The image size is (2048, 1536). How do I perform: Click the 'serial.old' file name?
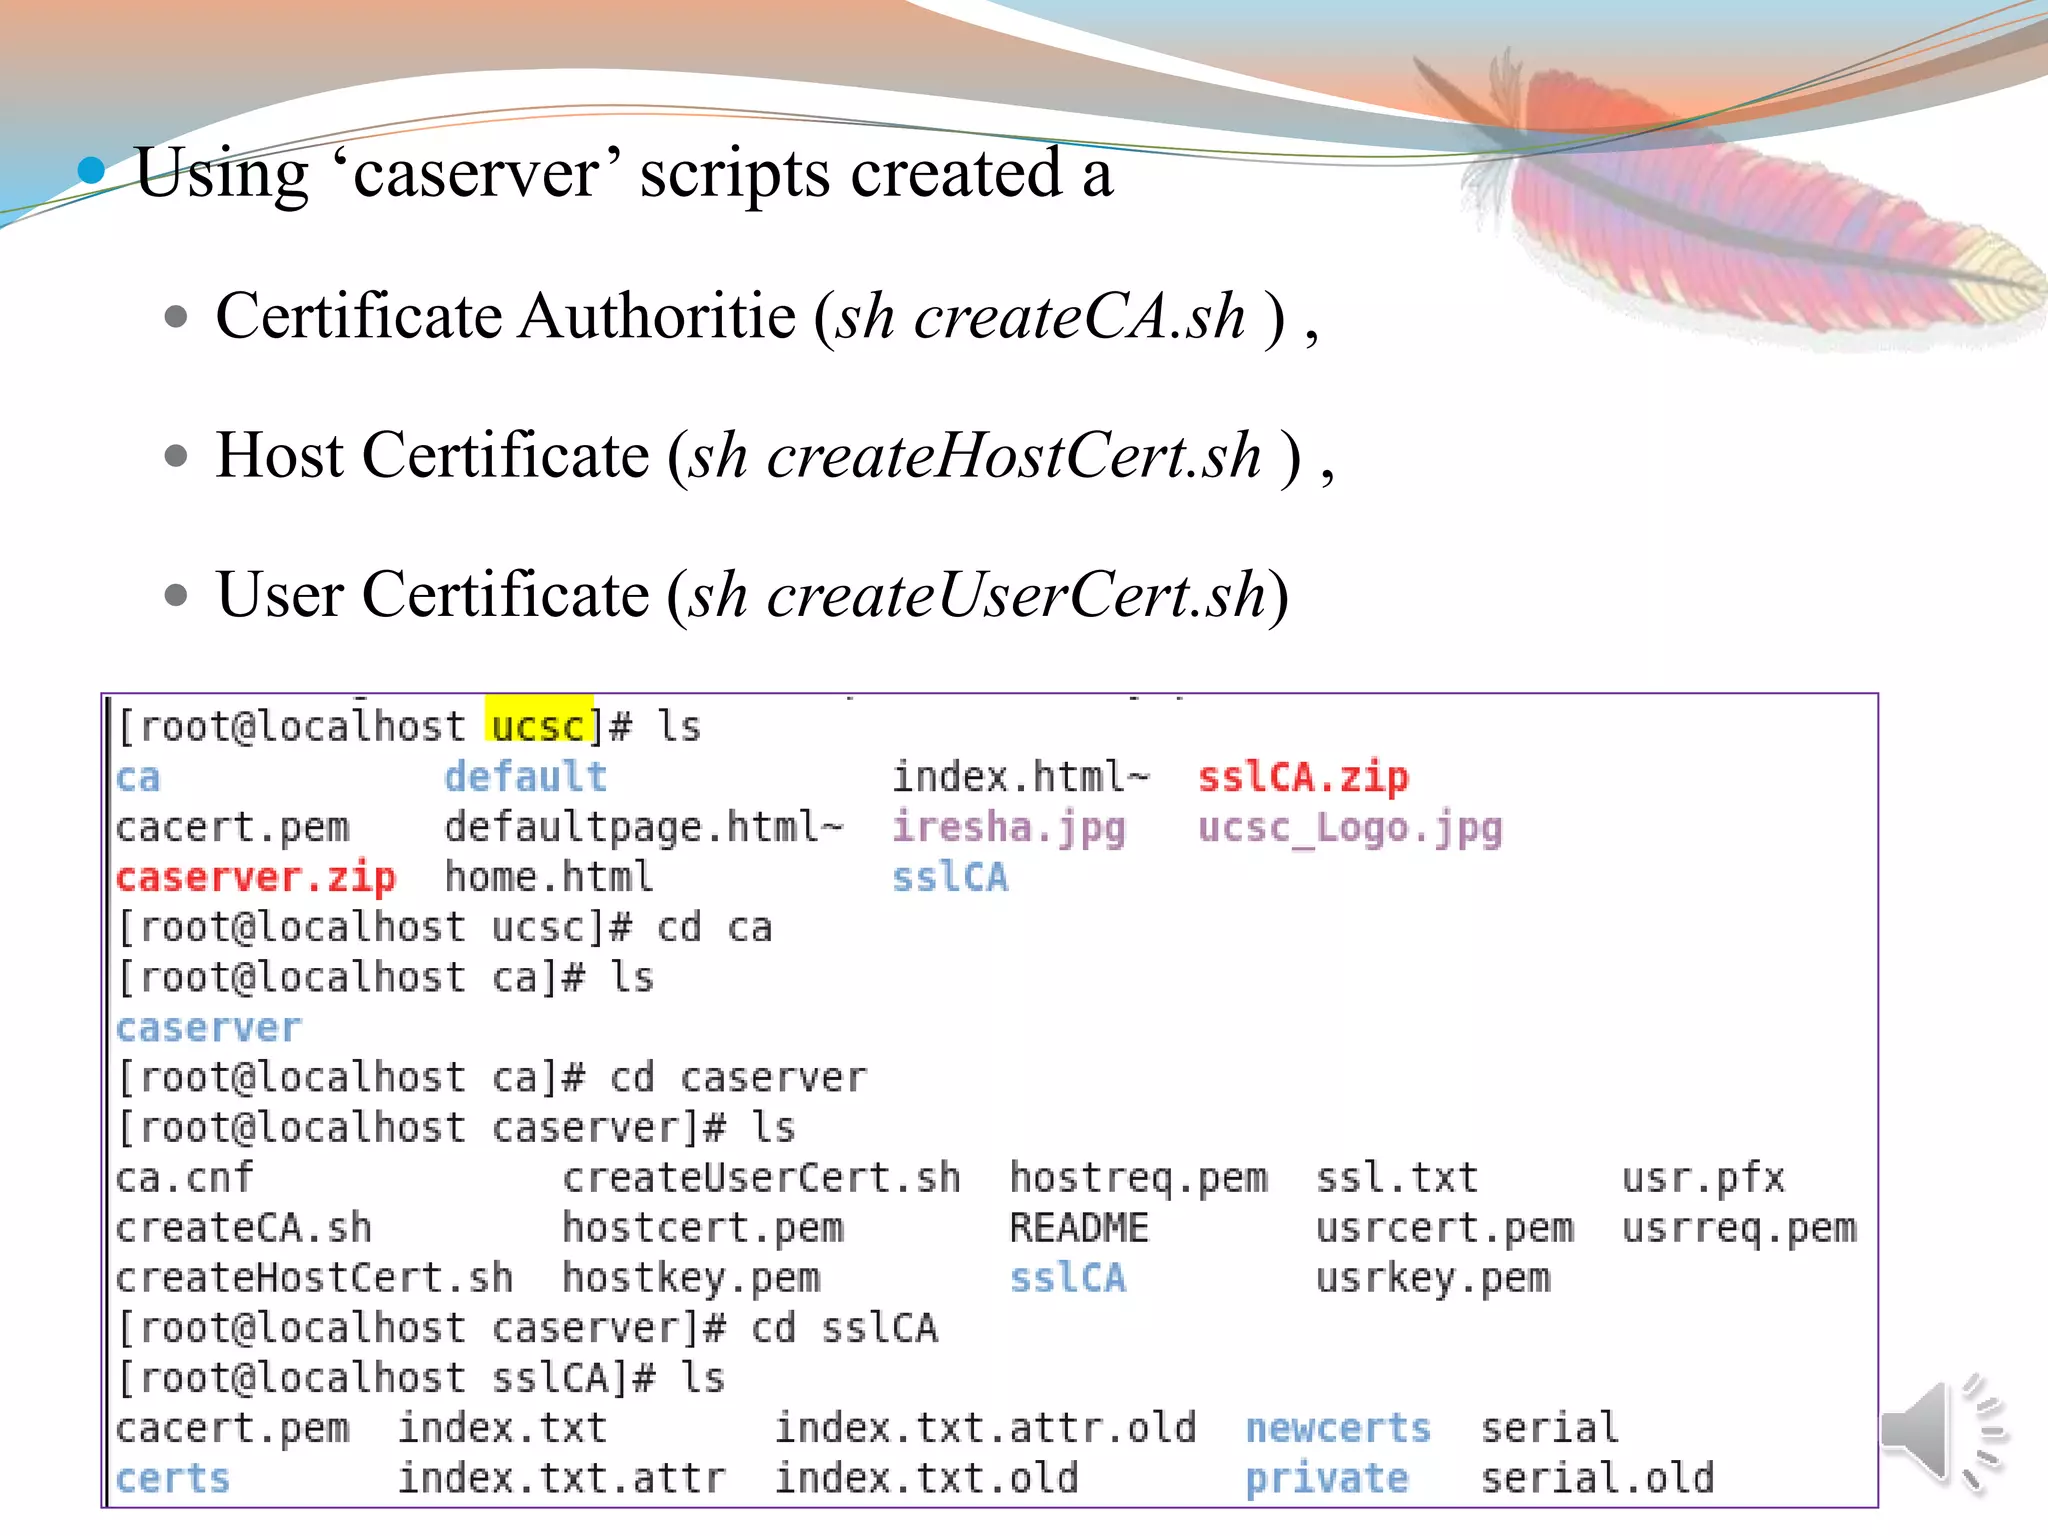click(1597, 1477)
